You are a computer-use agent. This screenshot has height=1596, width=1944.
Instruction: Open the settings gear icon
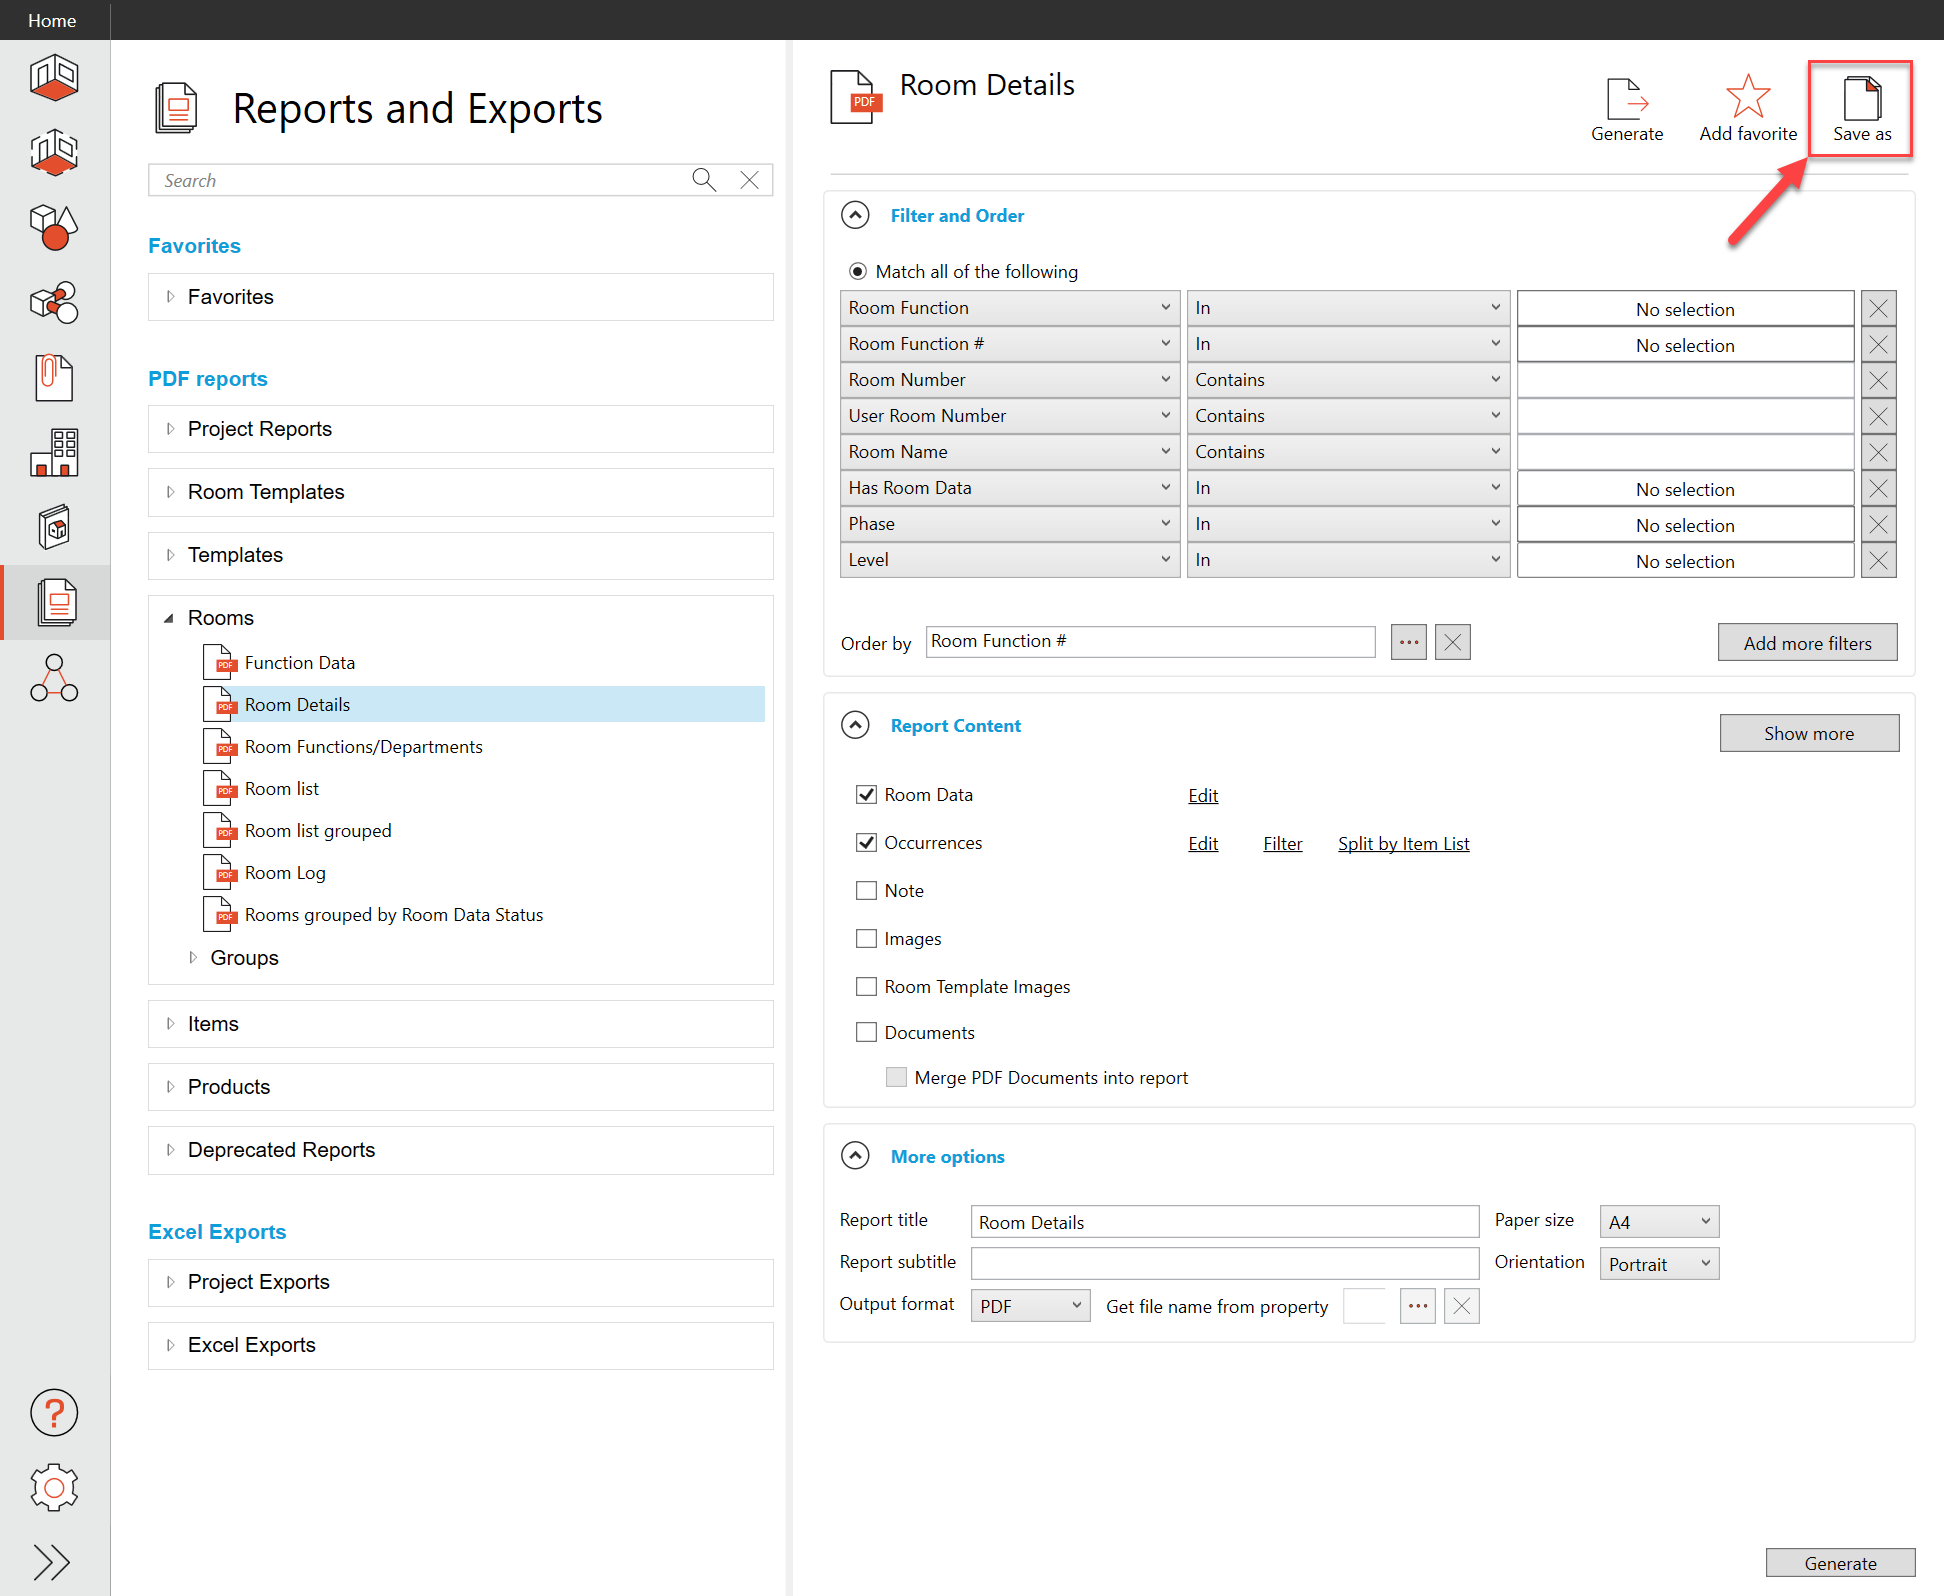point(54,1488)
